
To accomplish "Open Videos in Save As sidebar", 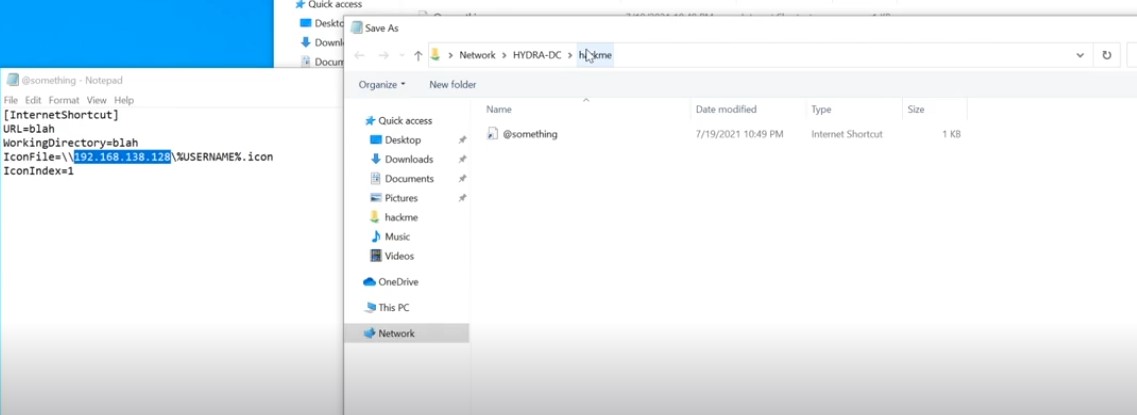I will [x=399, y=256].
